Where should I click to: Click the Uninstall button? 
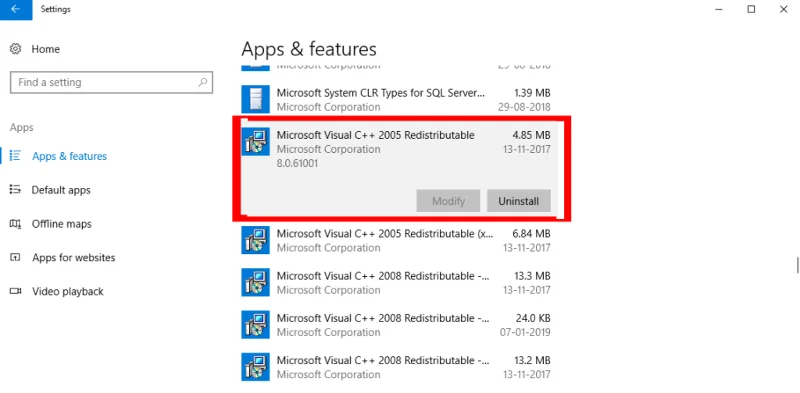(x=518, y=201)
